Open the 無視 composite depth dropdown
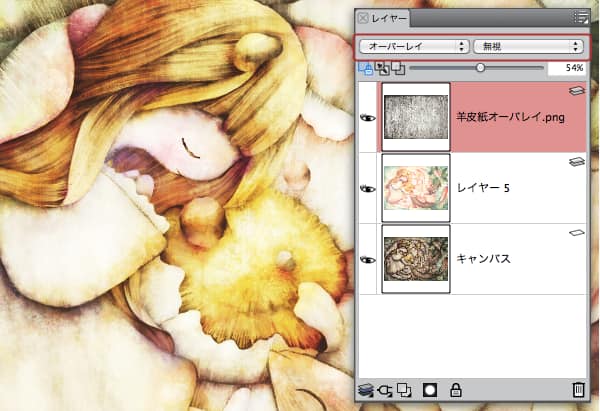The height and width of the screenshot is (411, 600). point(530,46)
